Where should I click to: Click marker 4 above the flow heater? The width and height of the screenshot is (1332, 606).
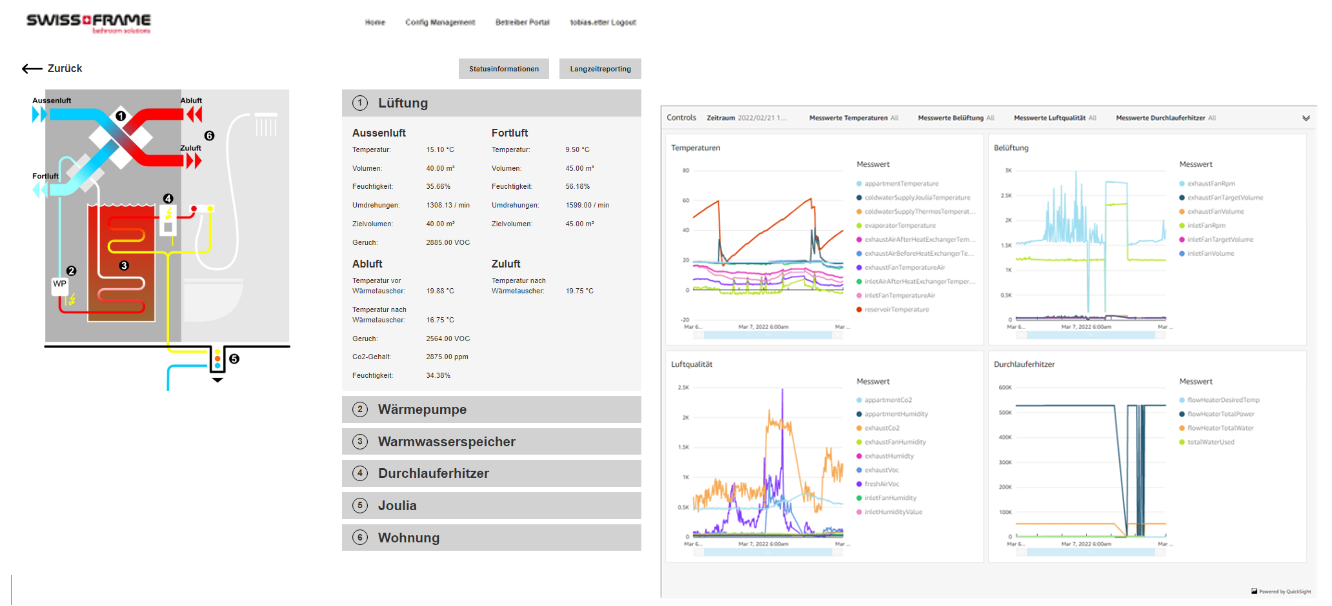[168, 199]
